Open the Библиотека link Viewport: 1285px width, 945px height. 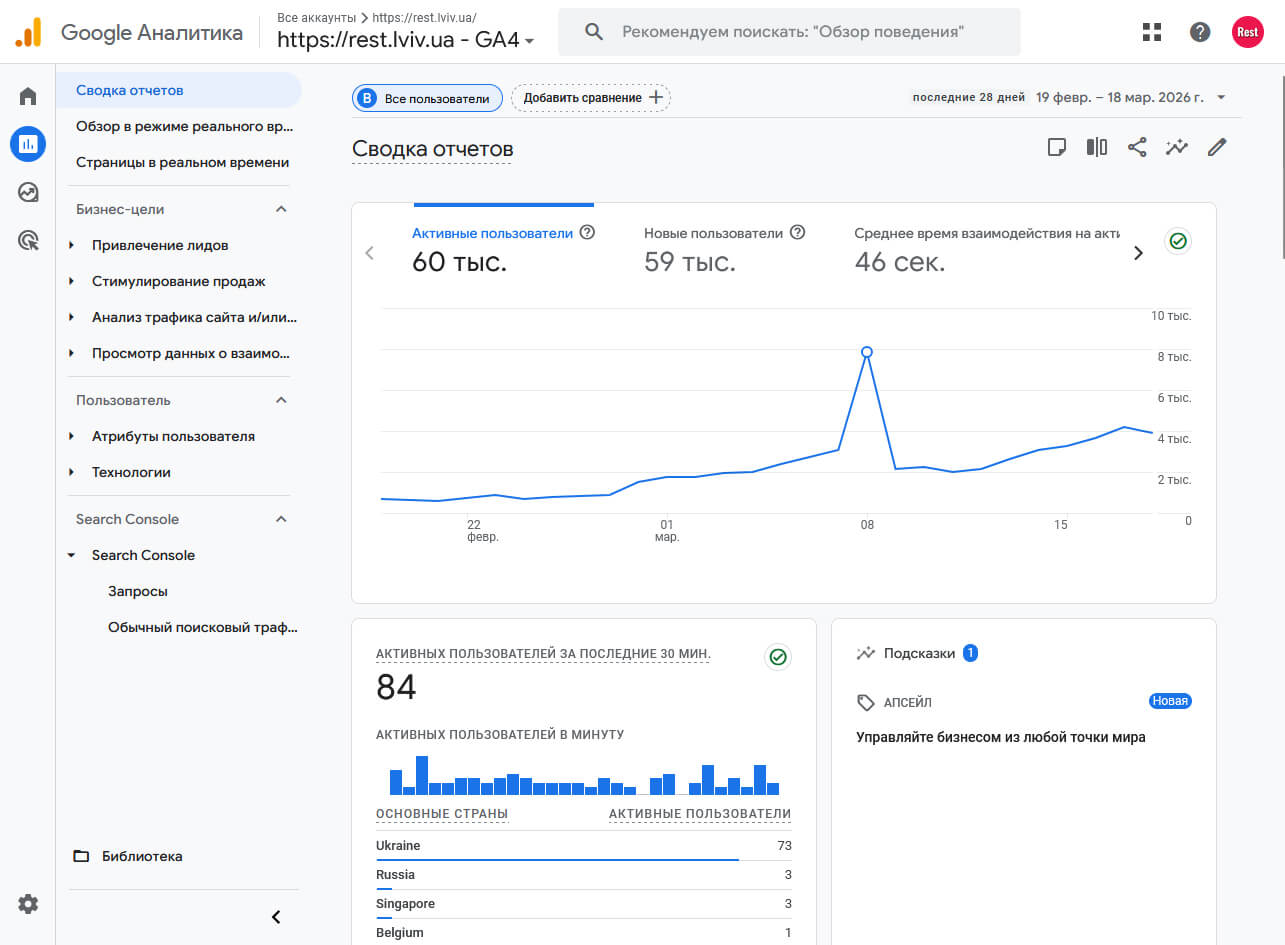coord(142,856)
